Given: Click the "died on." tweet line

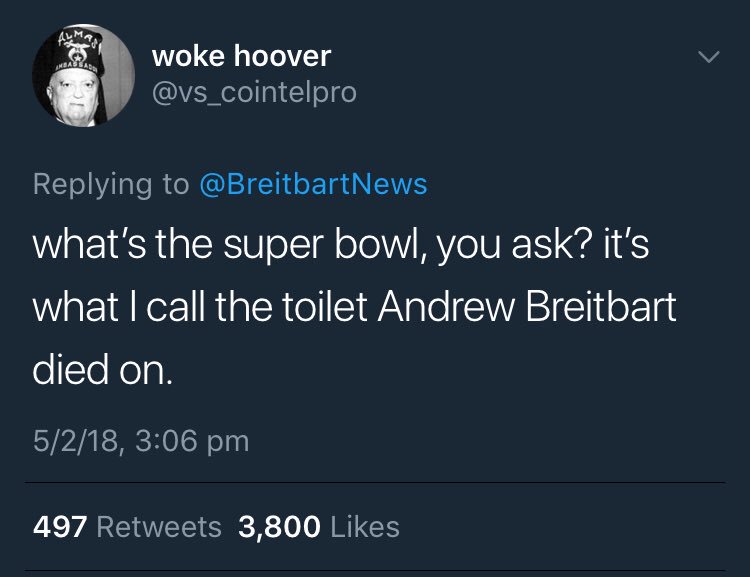Looking at the screenshot, I should (x=102, y=369).
